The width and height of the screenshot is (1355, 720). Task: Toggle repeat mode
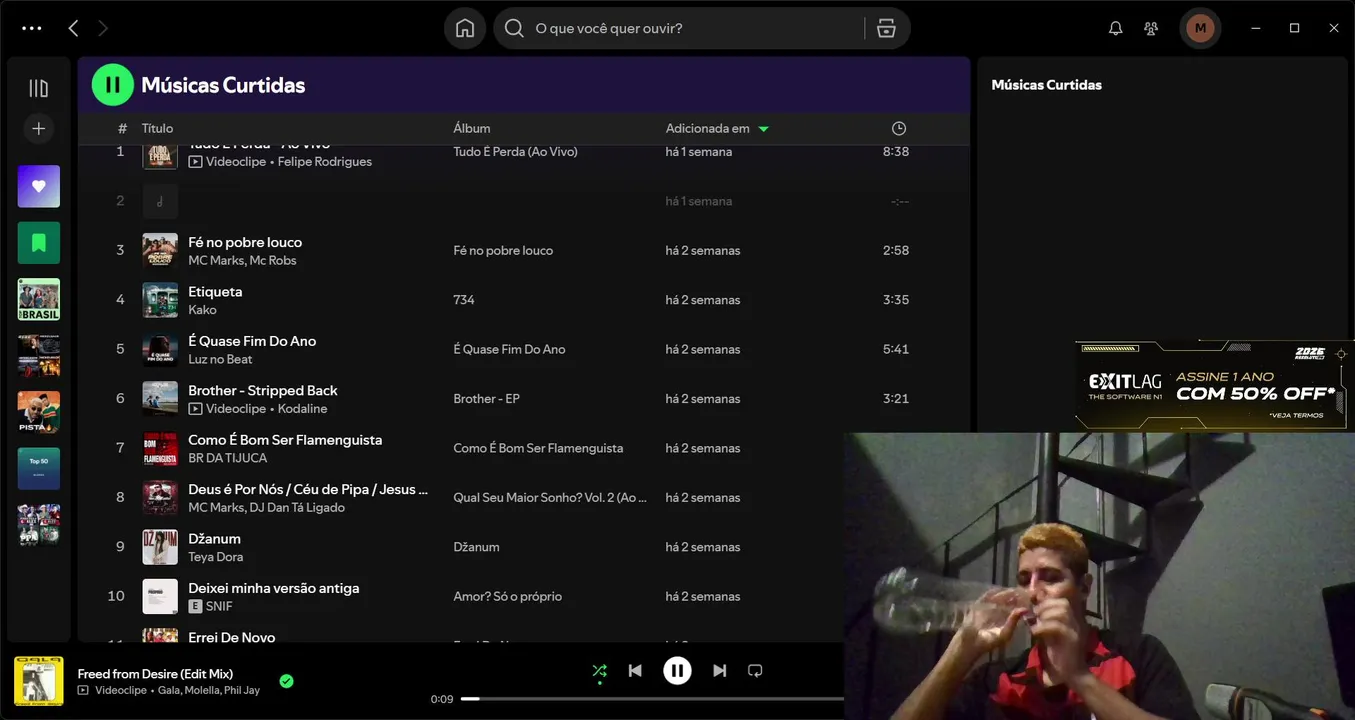(x=755, y=671)
